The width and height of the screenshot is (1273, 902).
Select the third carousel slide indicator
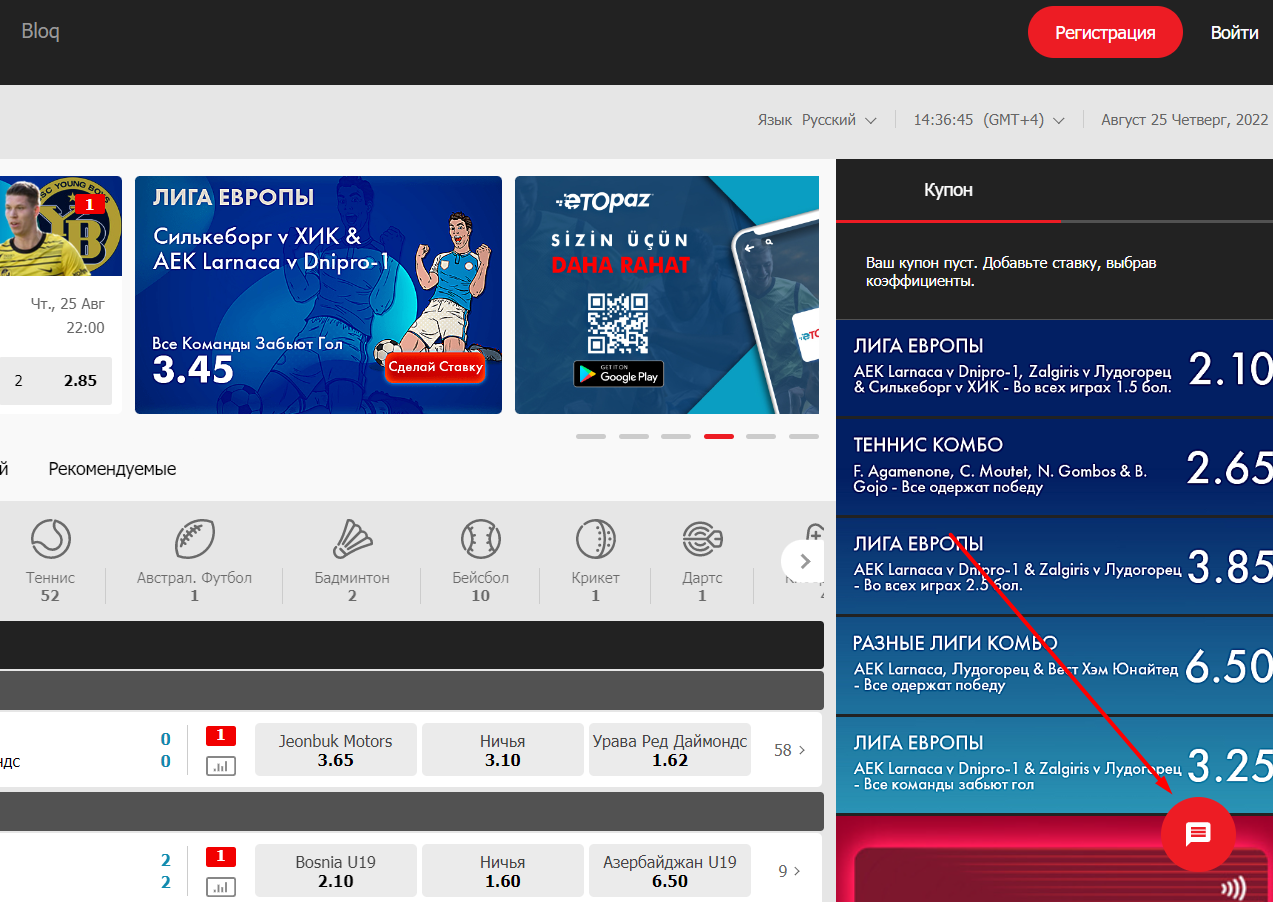point(676,436)
